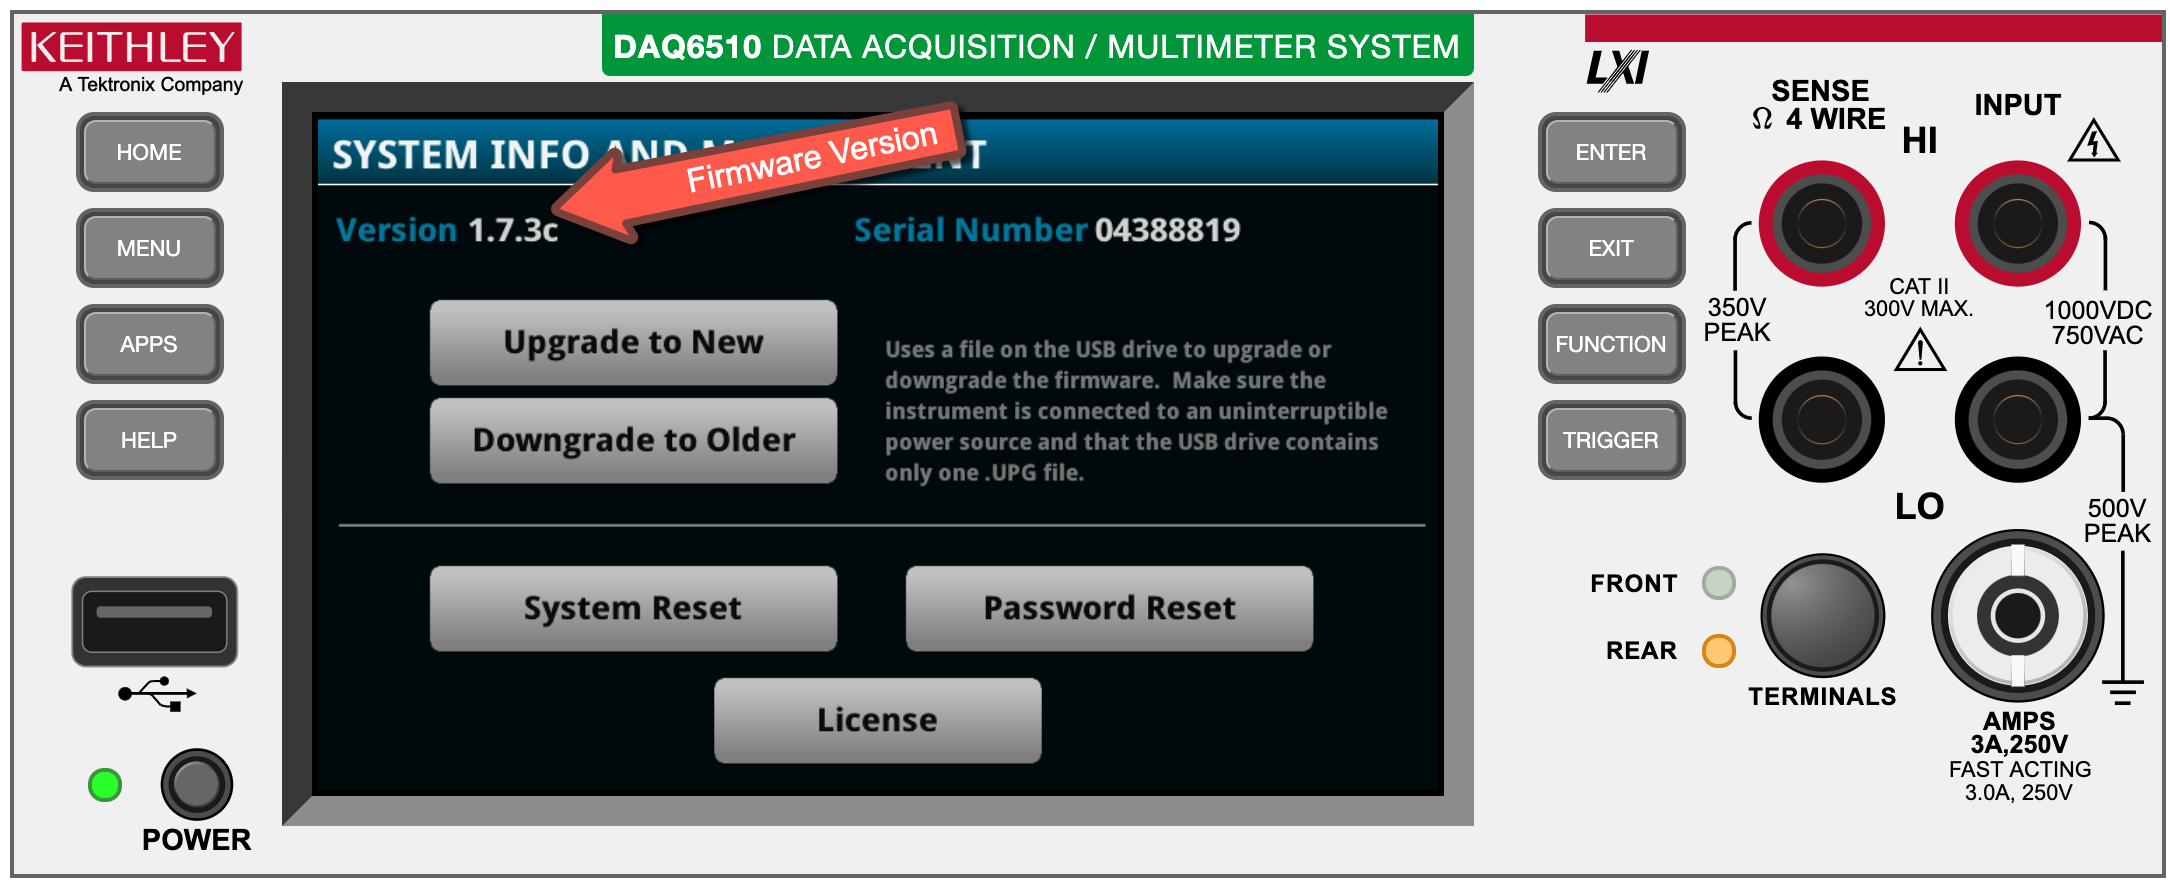This screenshot has width=2170, height=884.
Task: Open the APPS key
Action: pos(149,344)
